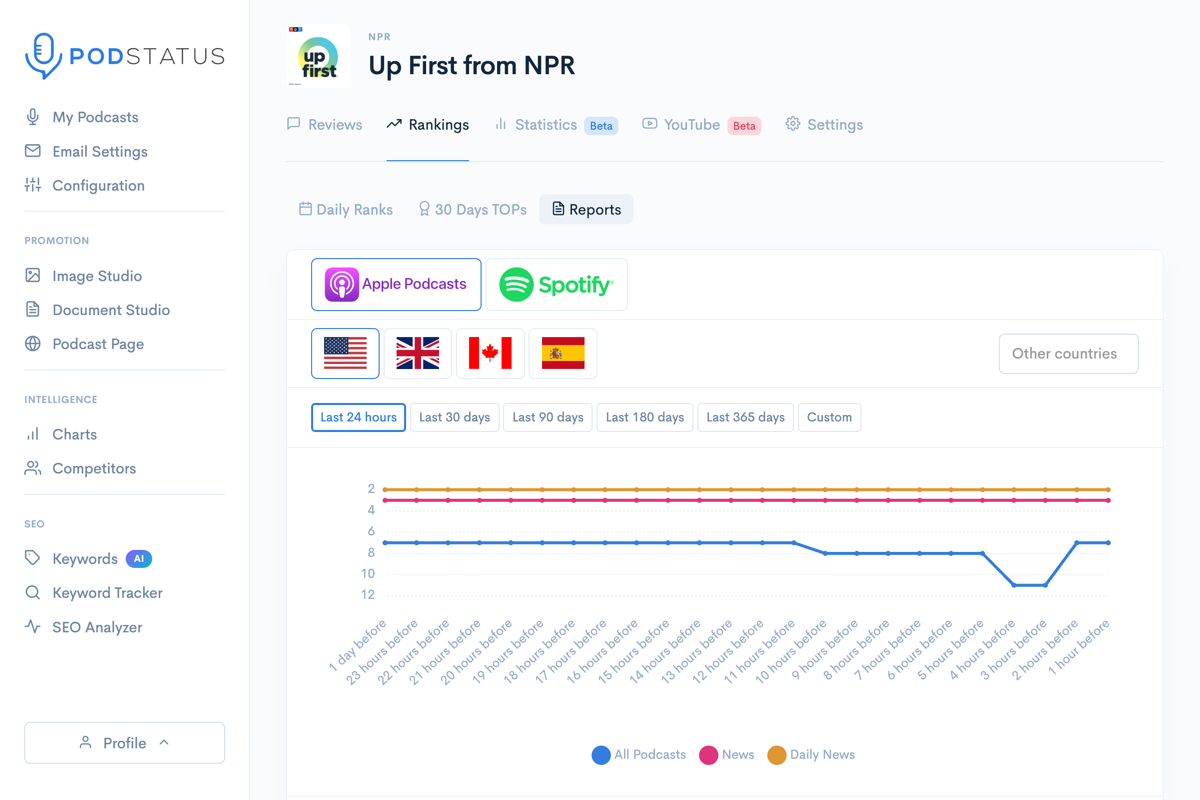Select the Last 90 days filter
The image size is (1200, 800).
[547, 417]
